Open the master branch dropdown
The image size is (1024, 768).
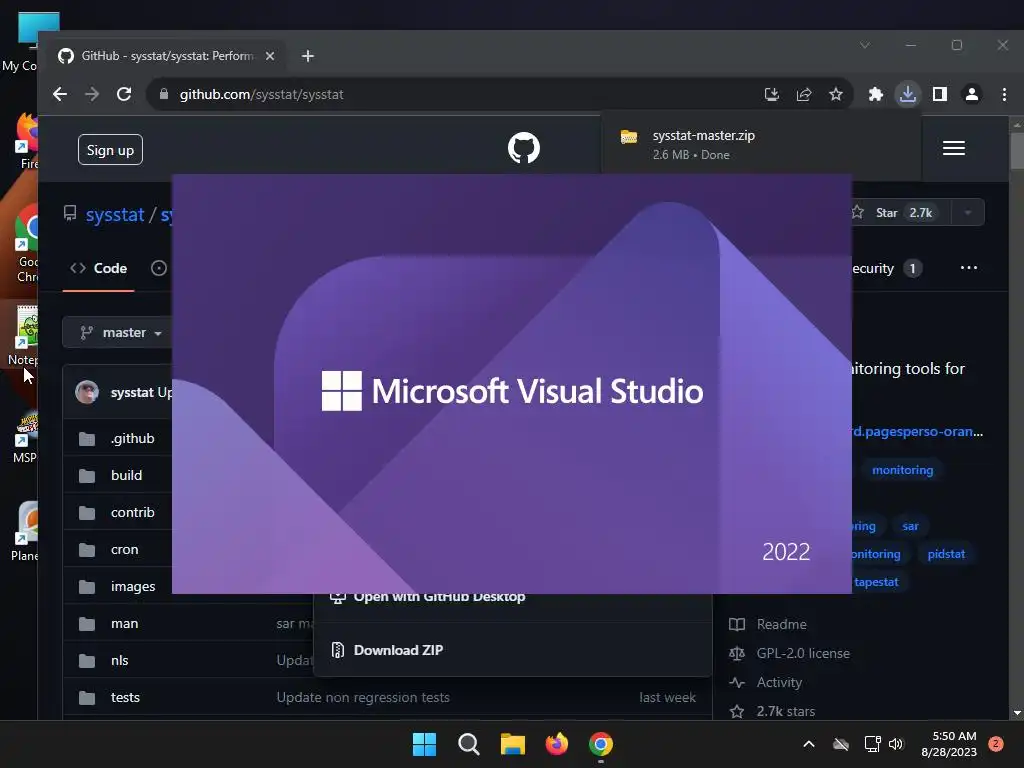[119, 333]
